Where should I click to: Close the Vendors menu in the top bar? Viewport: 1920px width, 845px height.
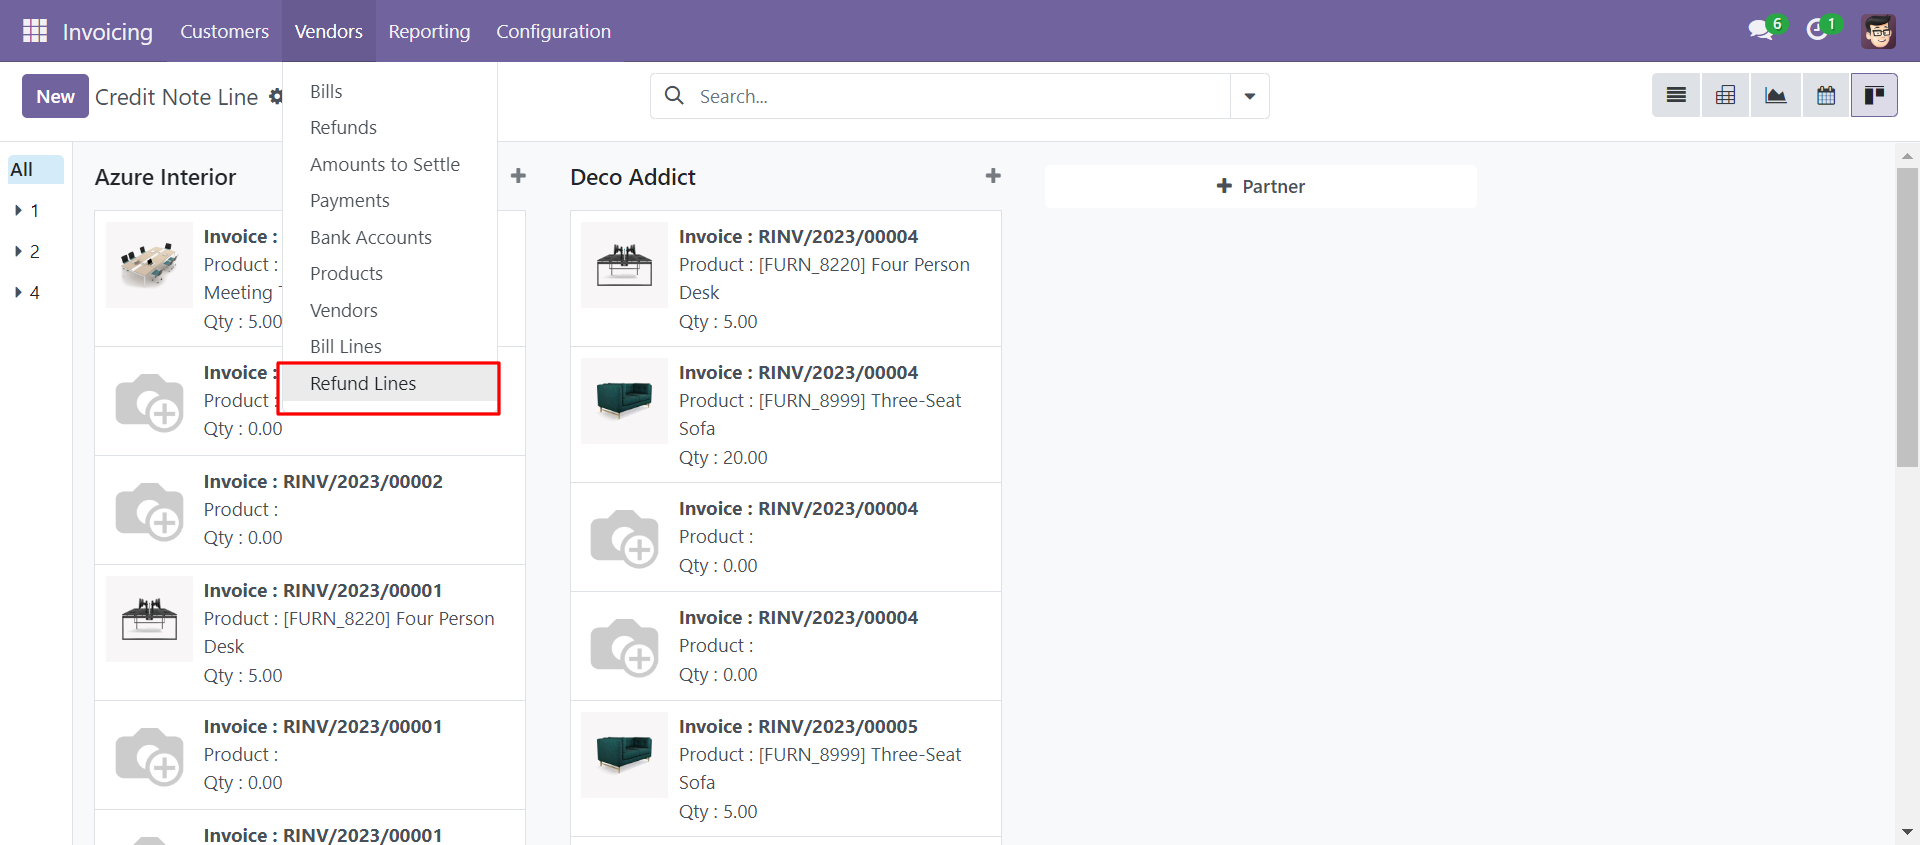click(x=329, y=31)
